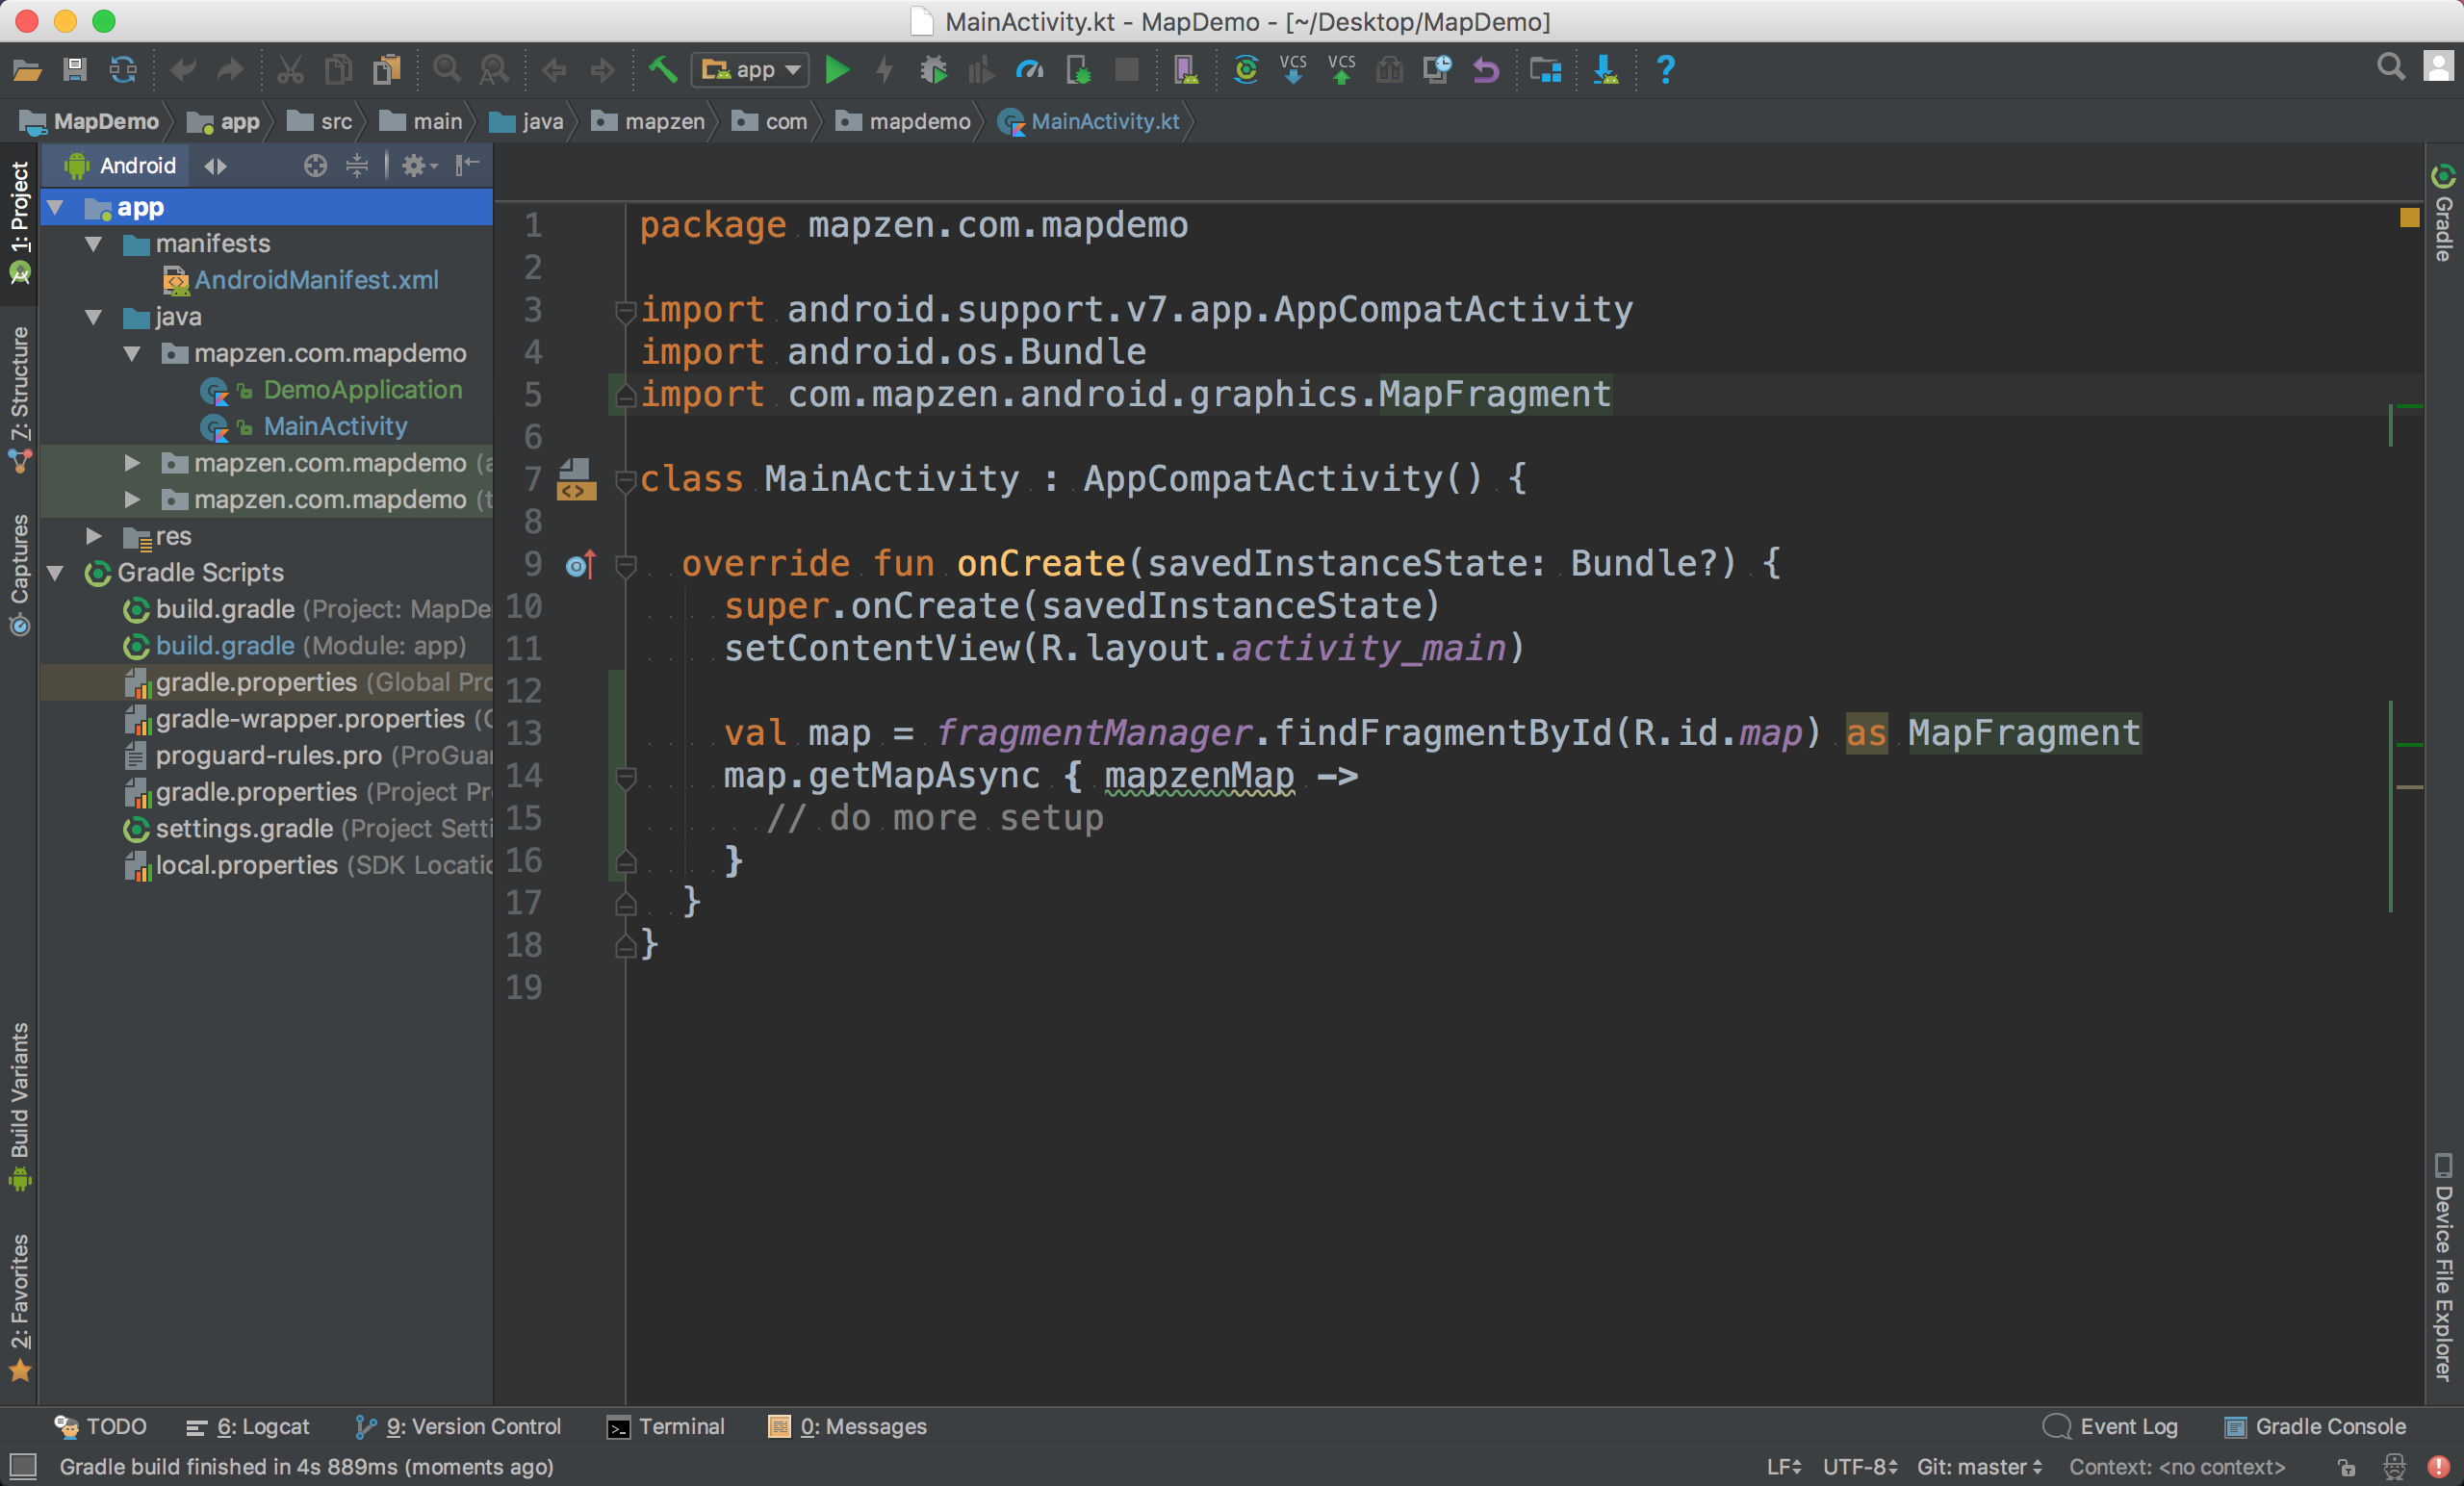The width and height of the screenshot is (2464, 1486).
Task: Expand the res folder arrow
Action: click(x=94, y=536)
